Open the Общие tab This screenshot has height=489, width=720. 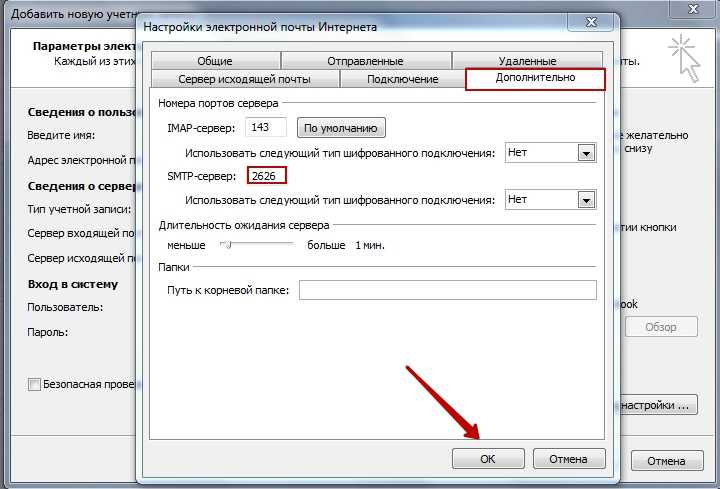pyautogui.click(x=215, y=61)
